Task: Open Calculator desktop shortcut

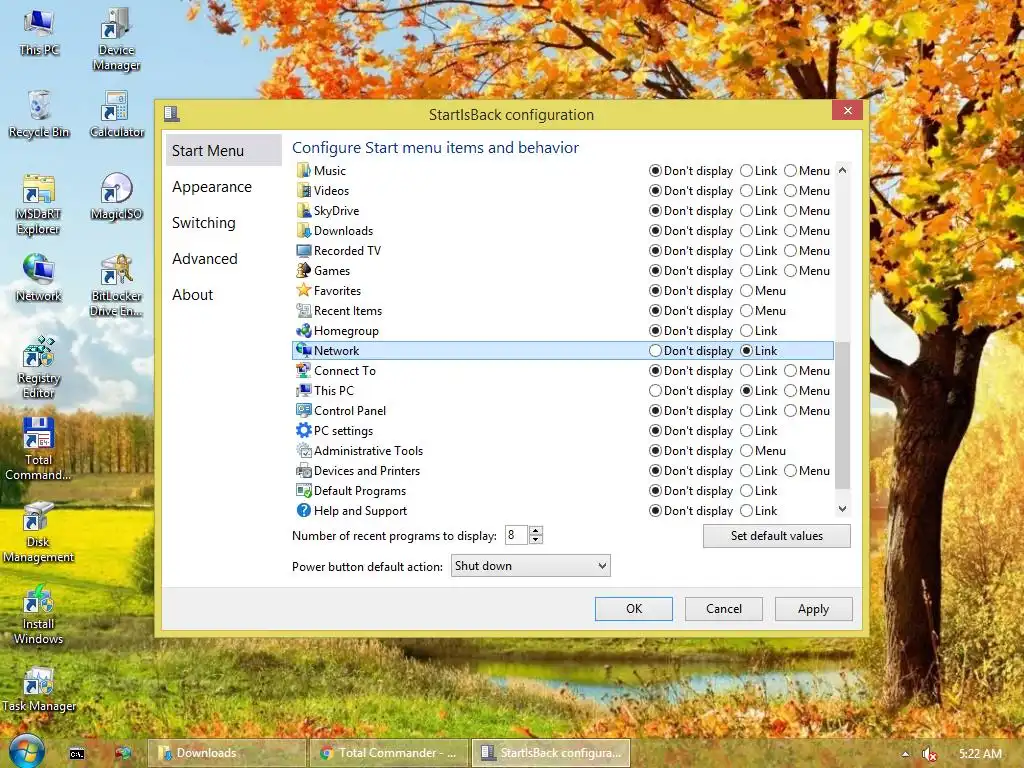Action: coord(116,114)
